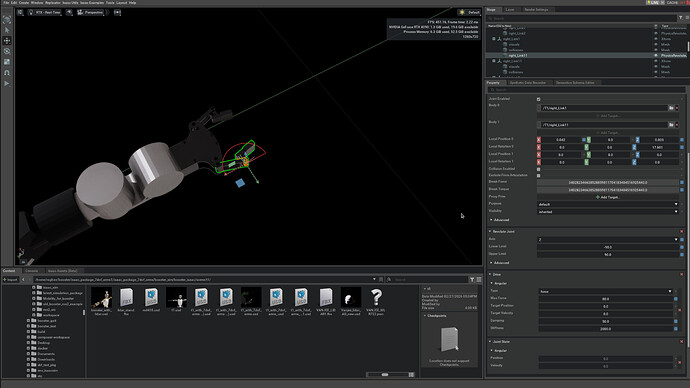Toggle Exclude From Articulation checkbox

coord(539,176)
